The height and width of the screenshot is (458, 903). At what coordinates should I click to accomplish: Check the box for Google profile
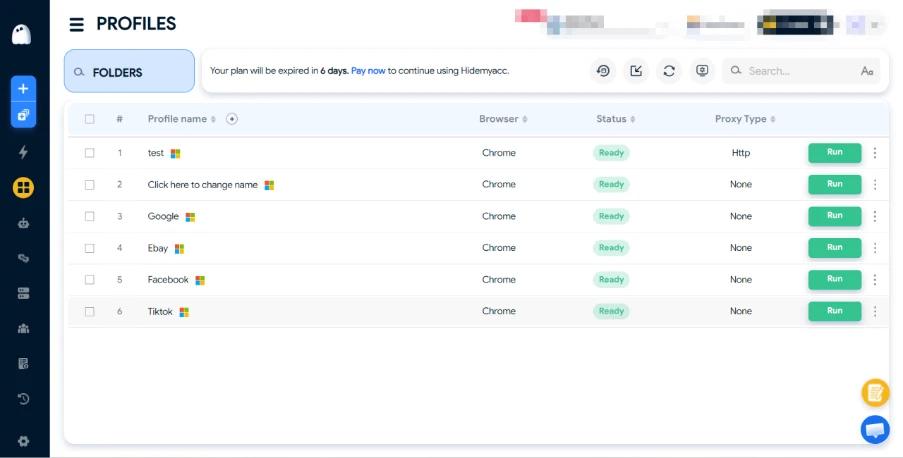coord(89,216)
